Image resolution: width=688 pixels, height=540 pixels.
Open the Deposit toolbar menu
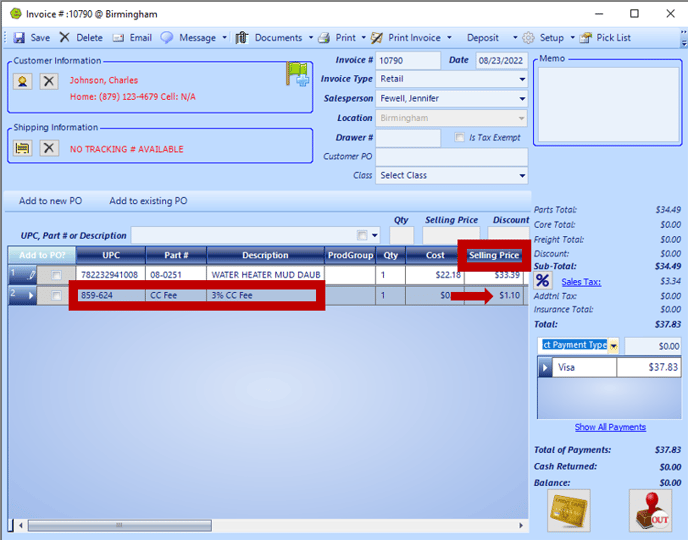pos(483,38)
